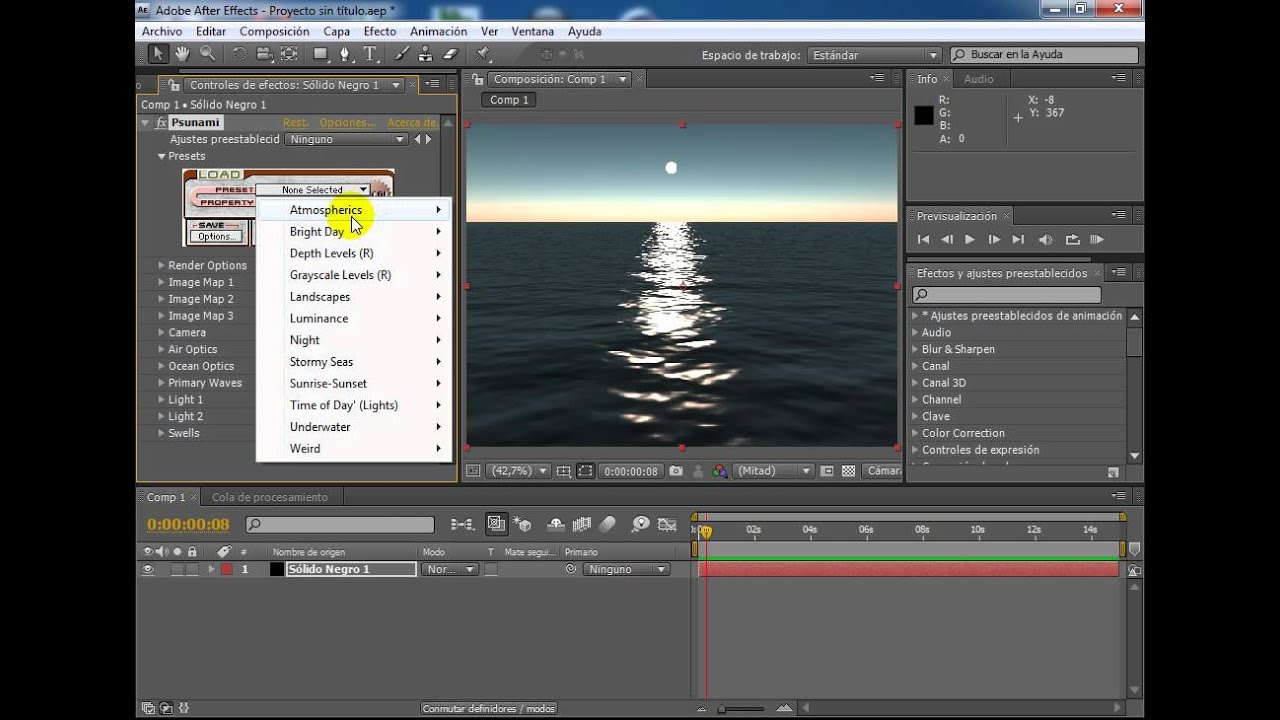Enable Motion Blur for the composition
Image resolution: width=1280 pixels, height=720 pixels.
click(x=608, y=524)
